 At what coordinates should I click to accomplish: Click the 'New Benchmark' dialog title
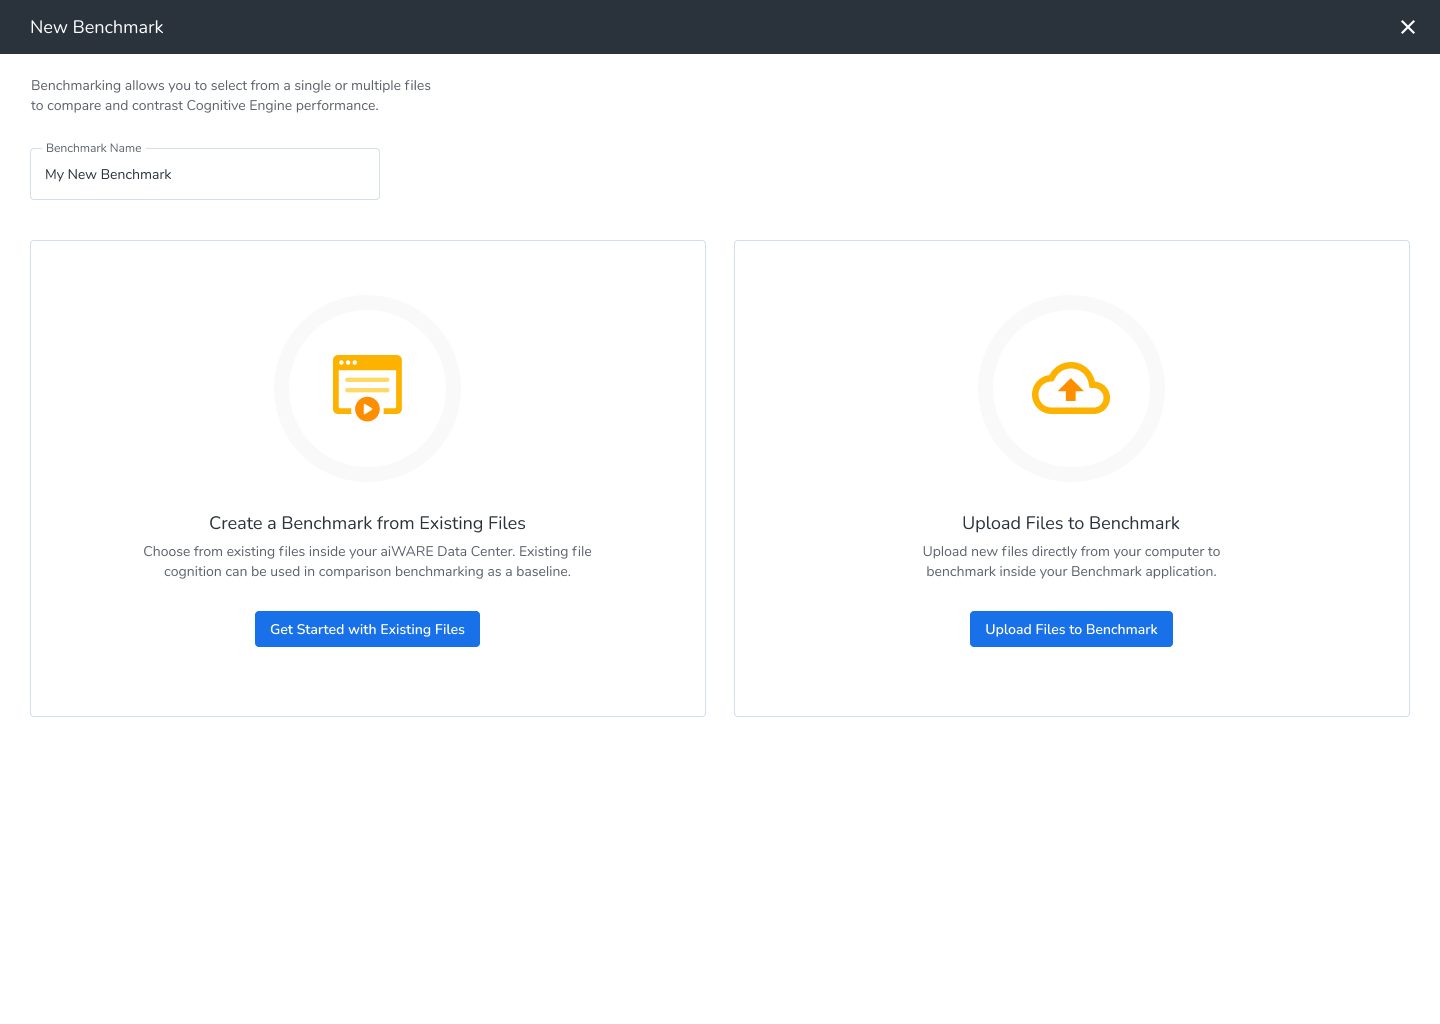pyautogui.click(x=97, y=27)
